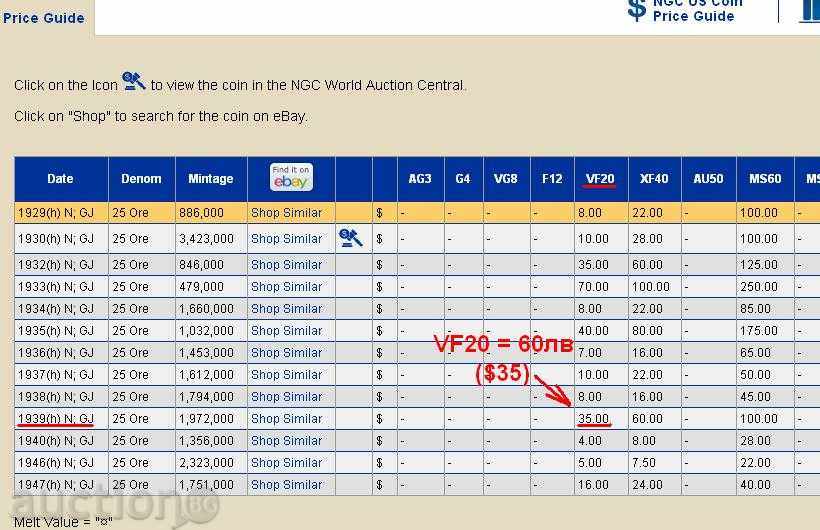Image resolution: width=820 pixels, height=530 pixels.
Task: Click the gavel icon in the instruction text
Action: (x=134, y=82)
